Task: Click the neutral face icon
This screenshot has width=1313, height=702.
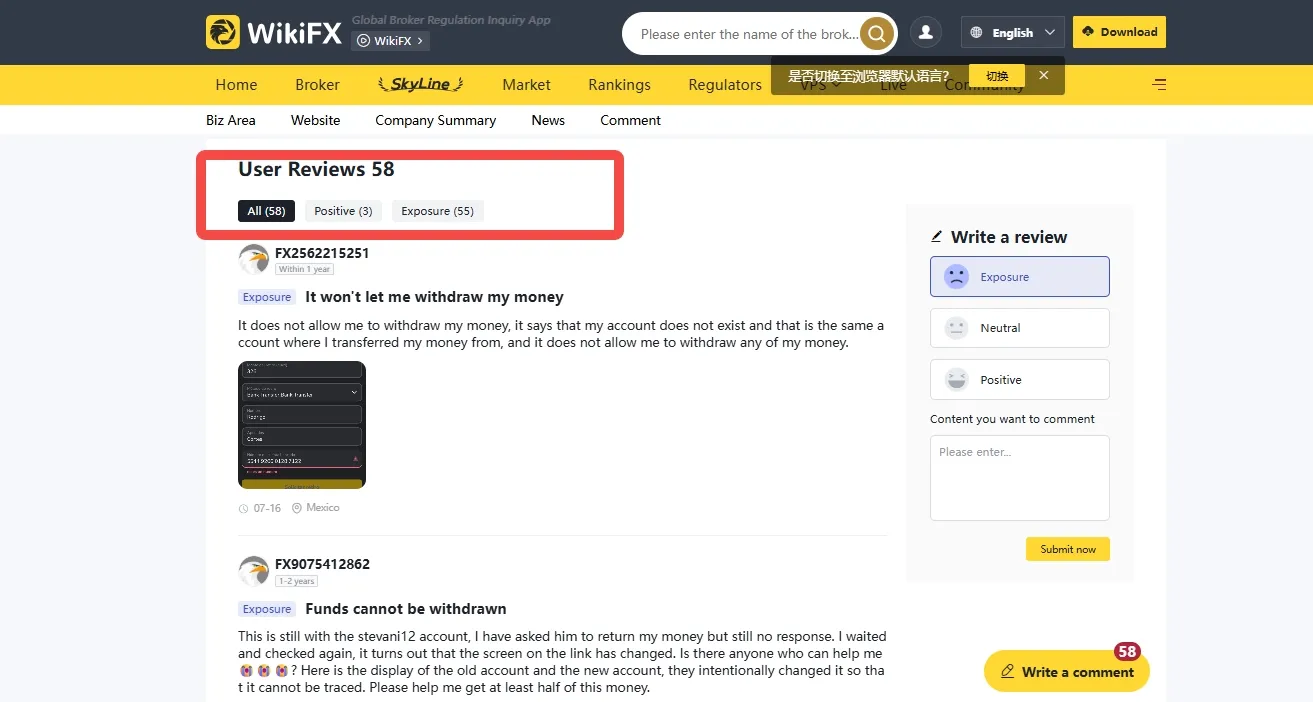Action: tap(956, 328)
